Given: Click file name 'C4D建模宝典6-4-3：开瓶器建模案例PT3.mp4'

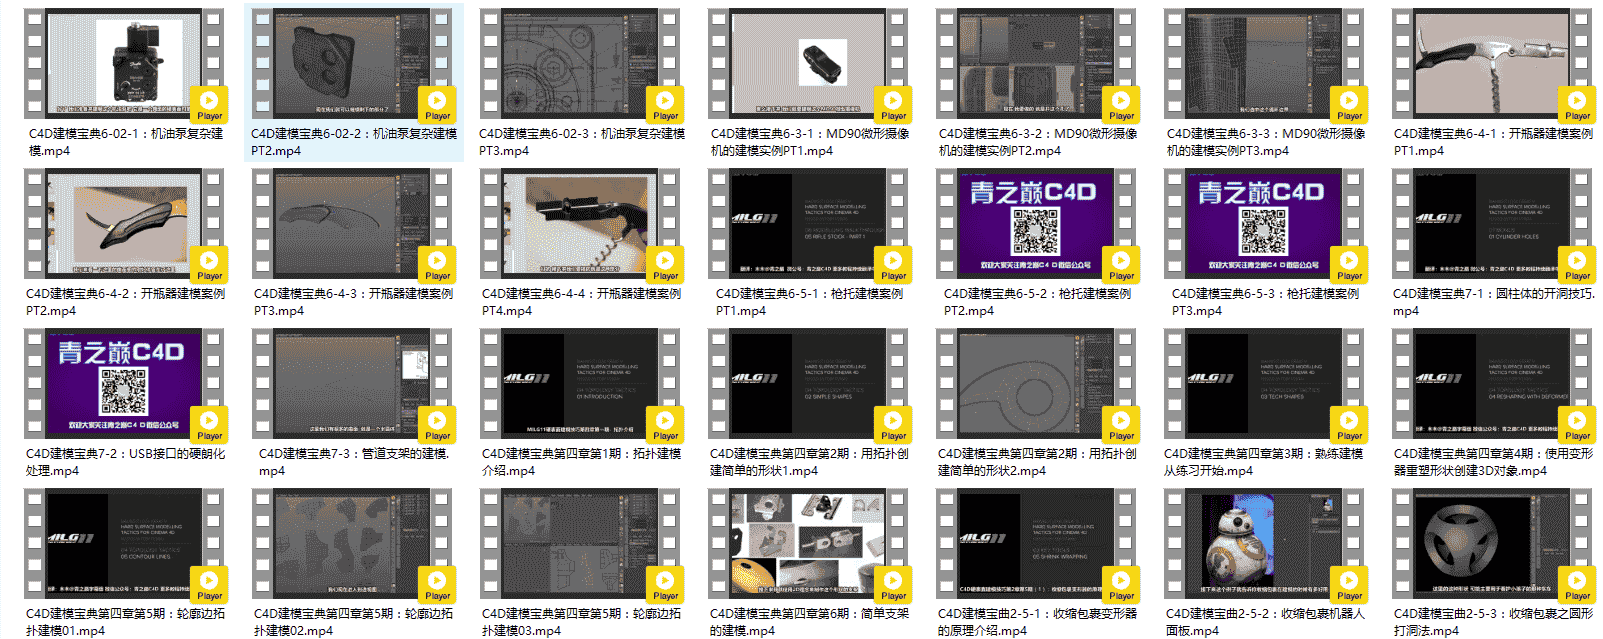Looking at the screenshot, I should click(x=354, y=302).
